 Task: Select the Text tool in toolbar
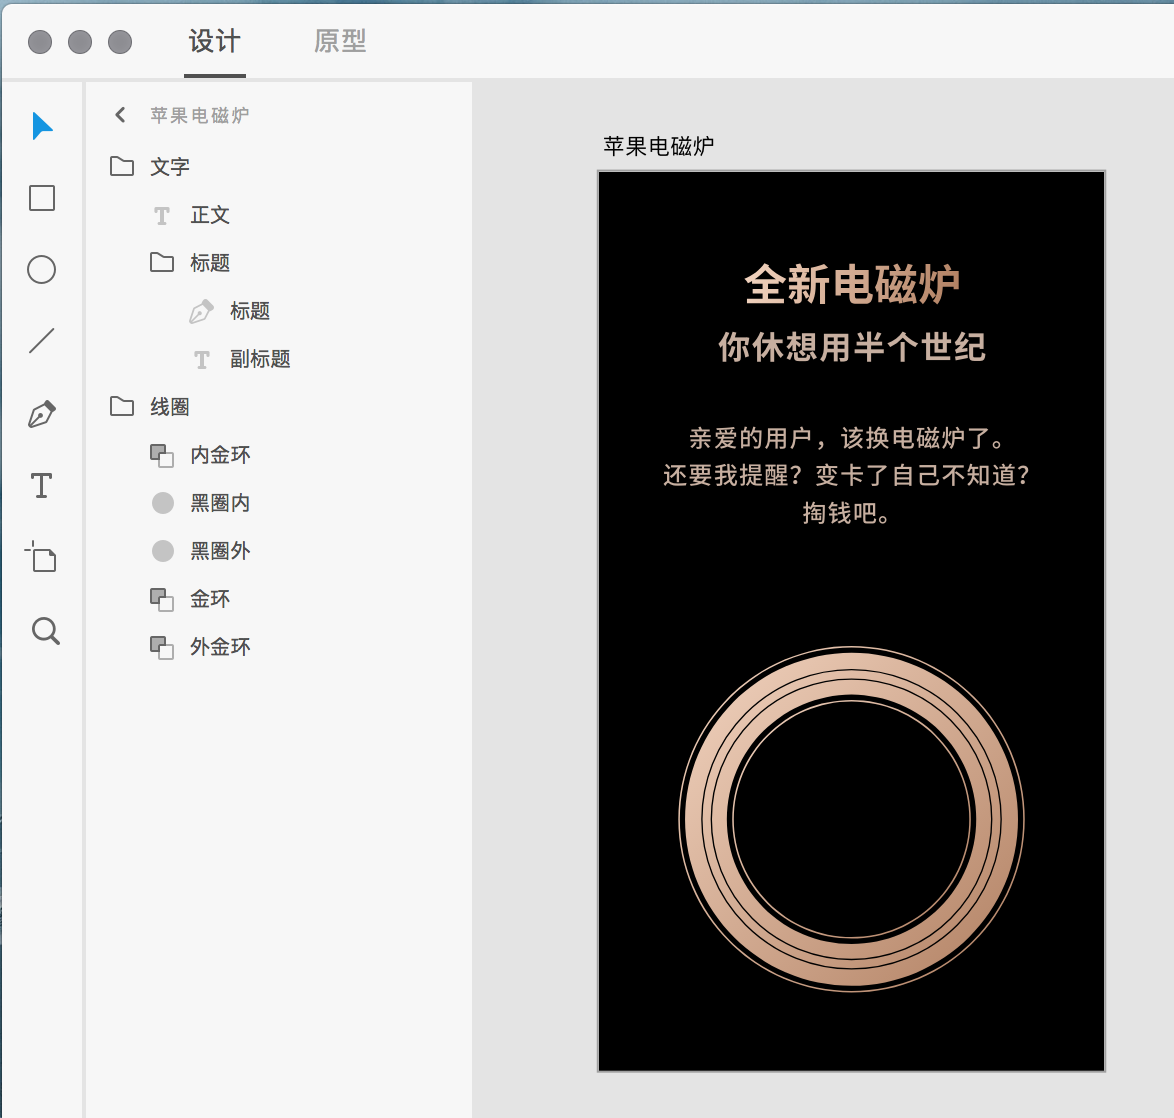point(42,485)
